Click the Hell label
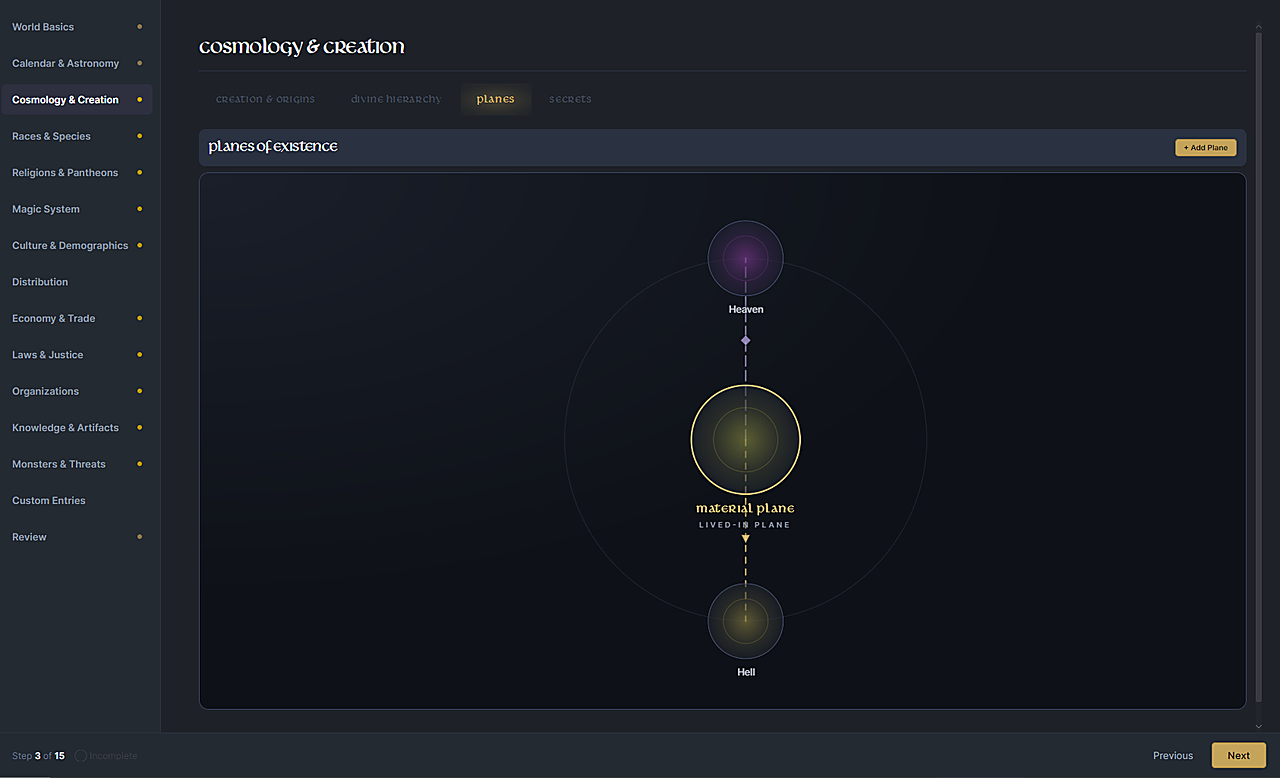1280x778 pixels. 746,673
